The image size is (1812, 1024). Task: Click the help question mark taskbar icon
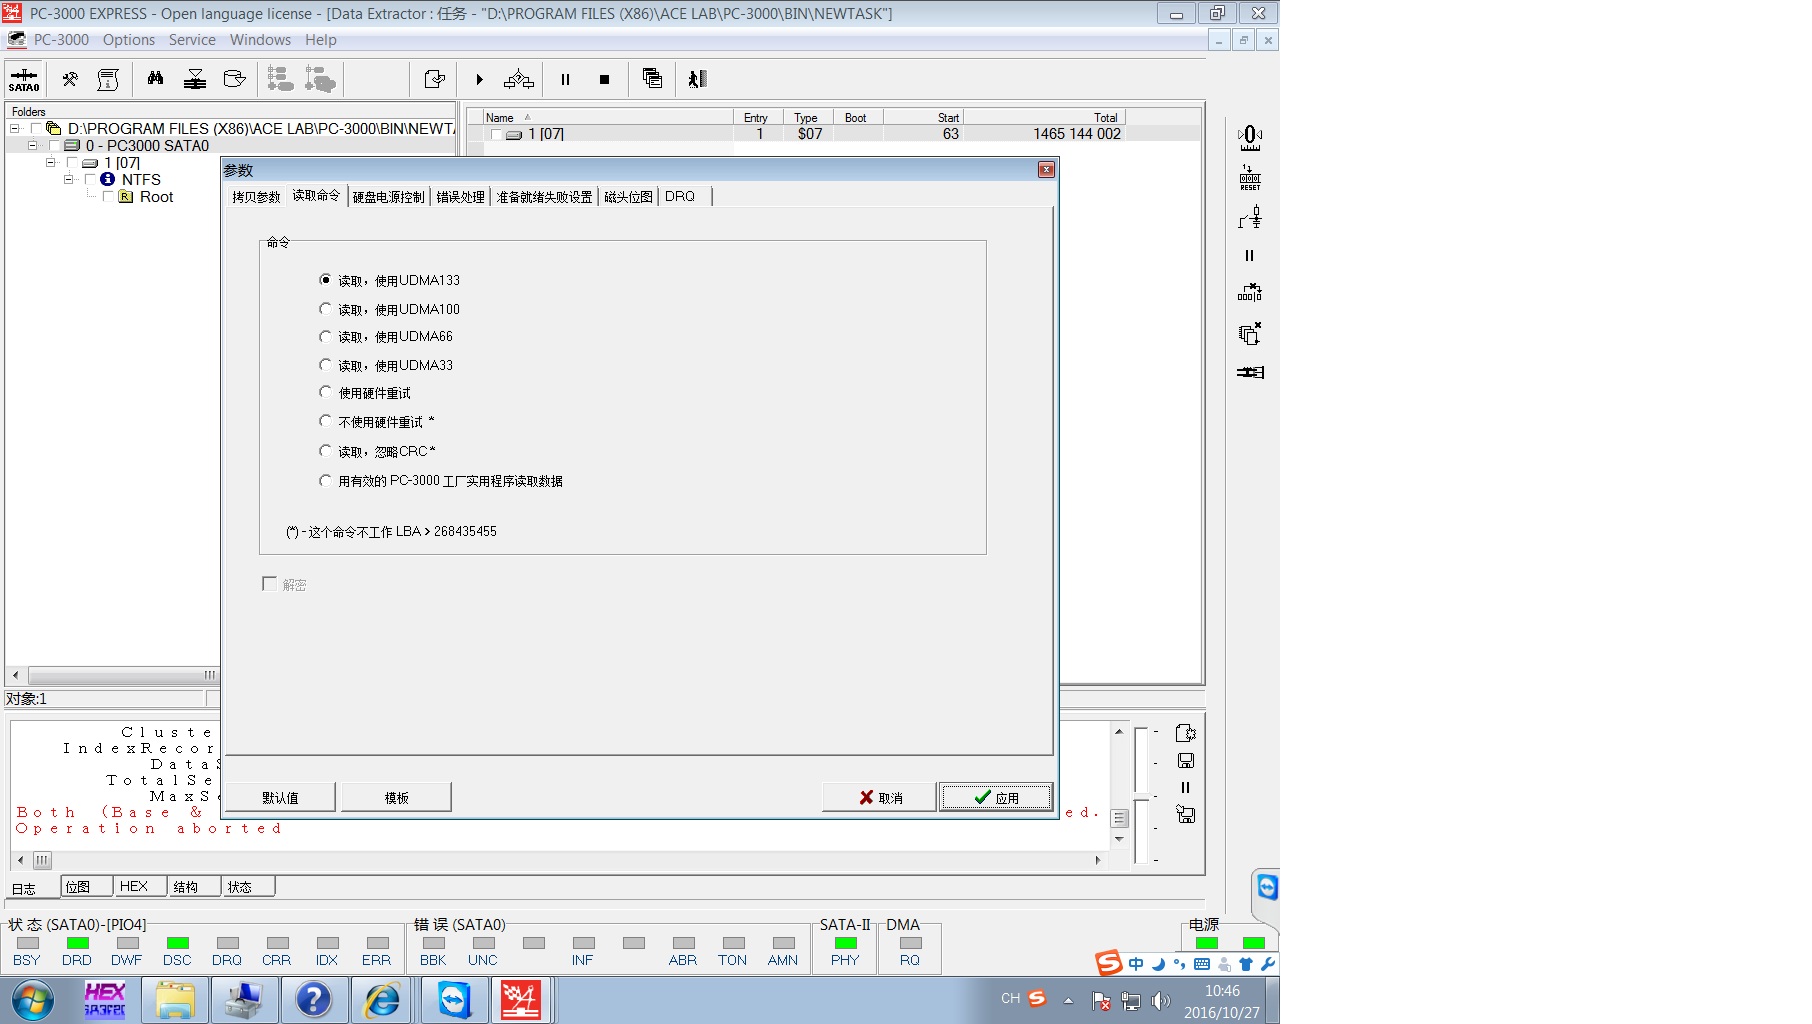313,999
